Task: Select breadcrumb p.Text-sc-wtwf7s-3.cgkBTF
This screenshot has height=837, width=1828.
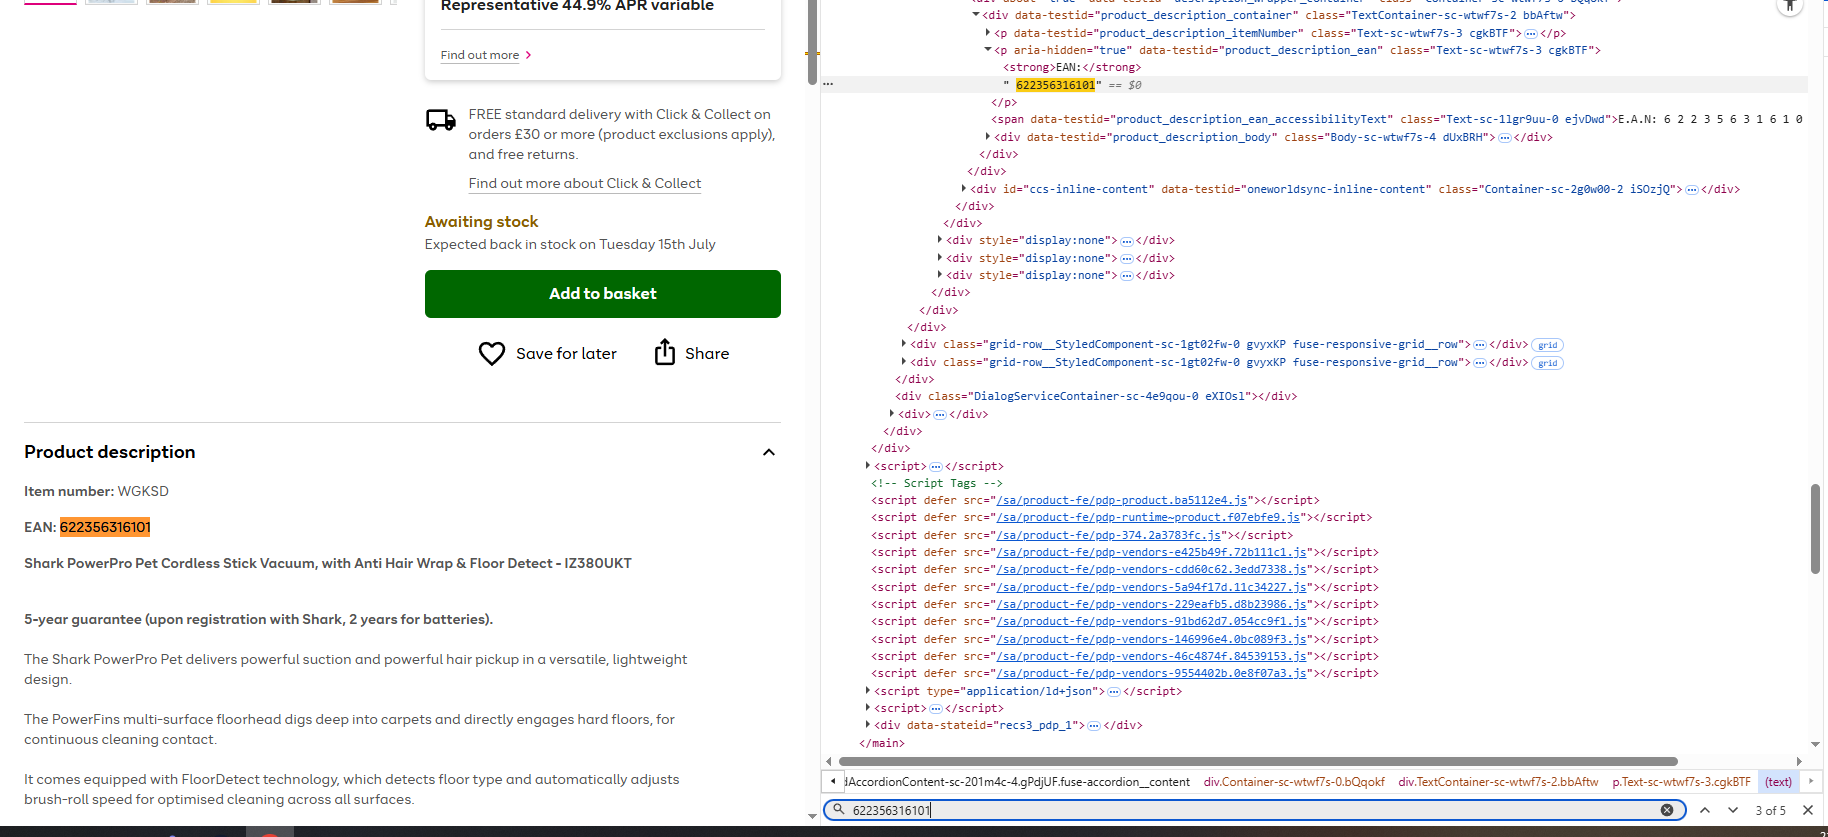Action: coord(1681,782)
